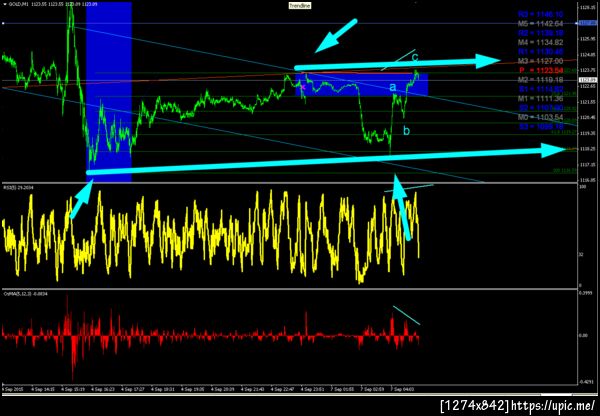This screenshot has width=600, height=416.
Task: Click the 7 Sep 01:55 time axis label
Action: pyautogui.click(x=341, y=389)
